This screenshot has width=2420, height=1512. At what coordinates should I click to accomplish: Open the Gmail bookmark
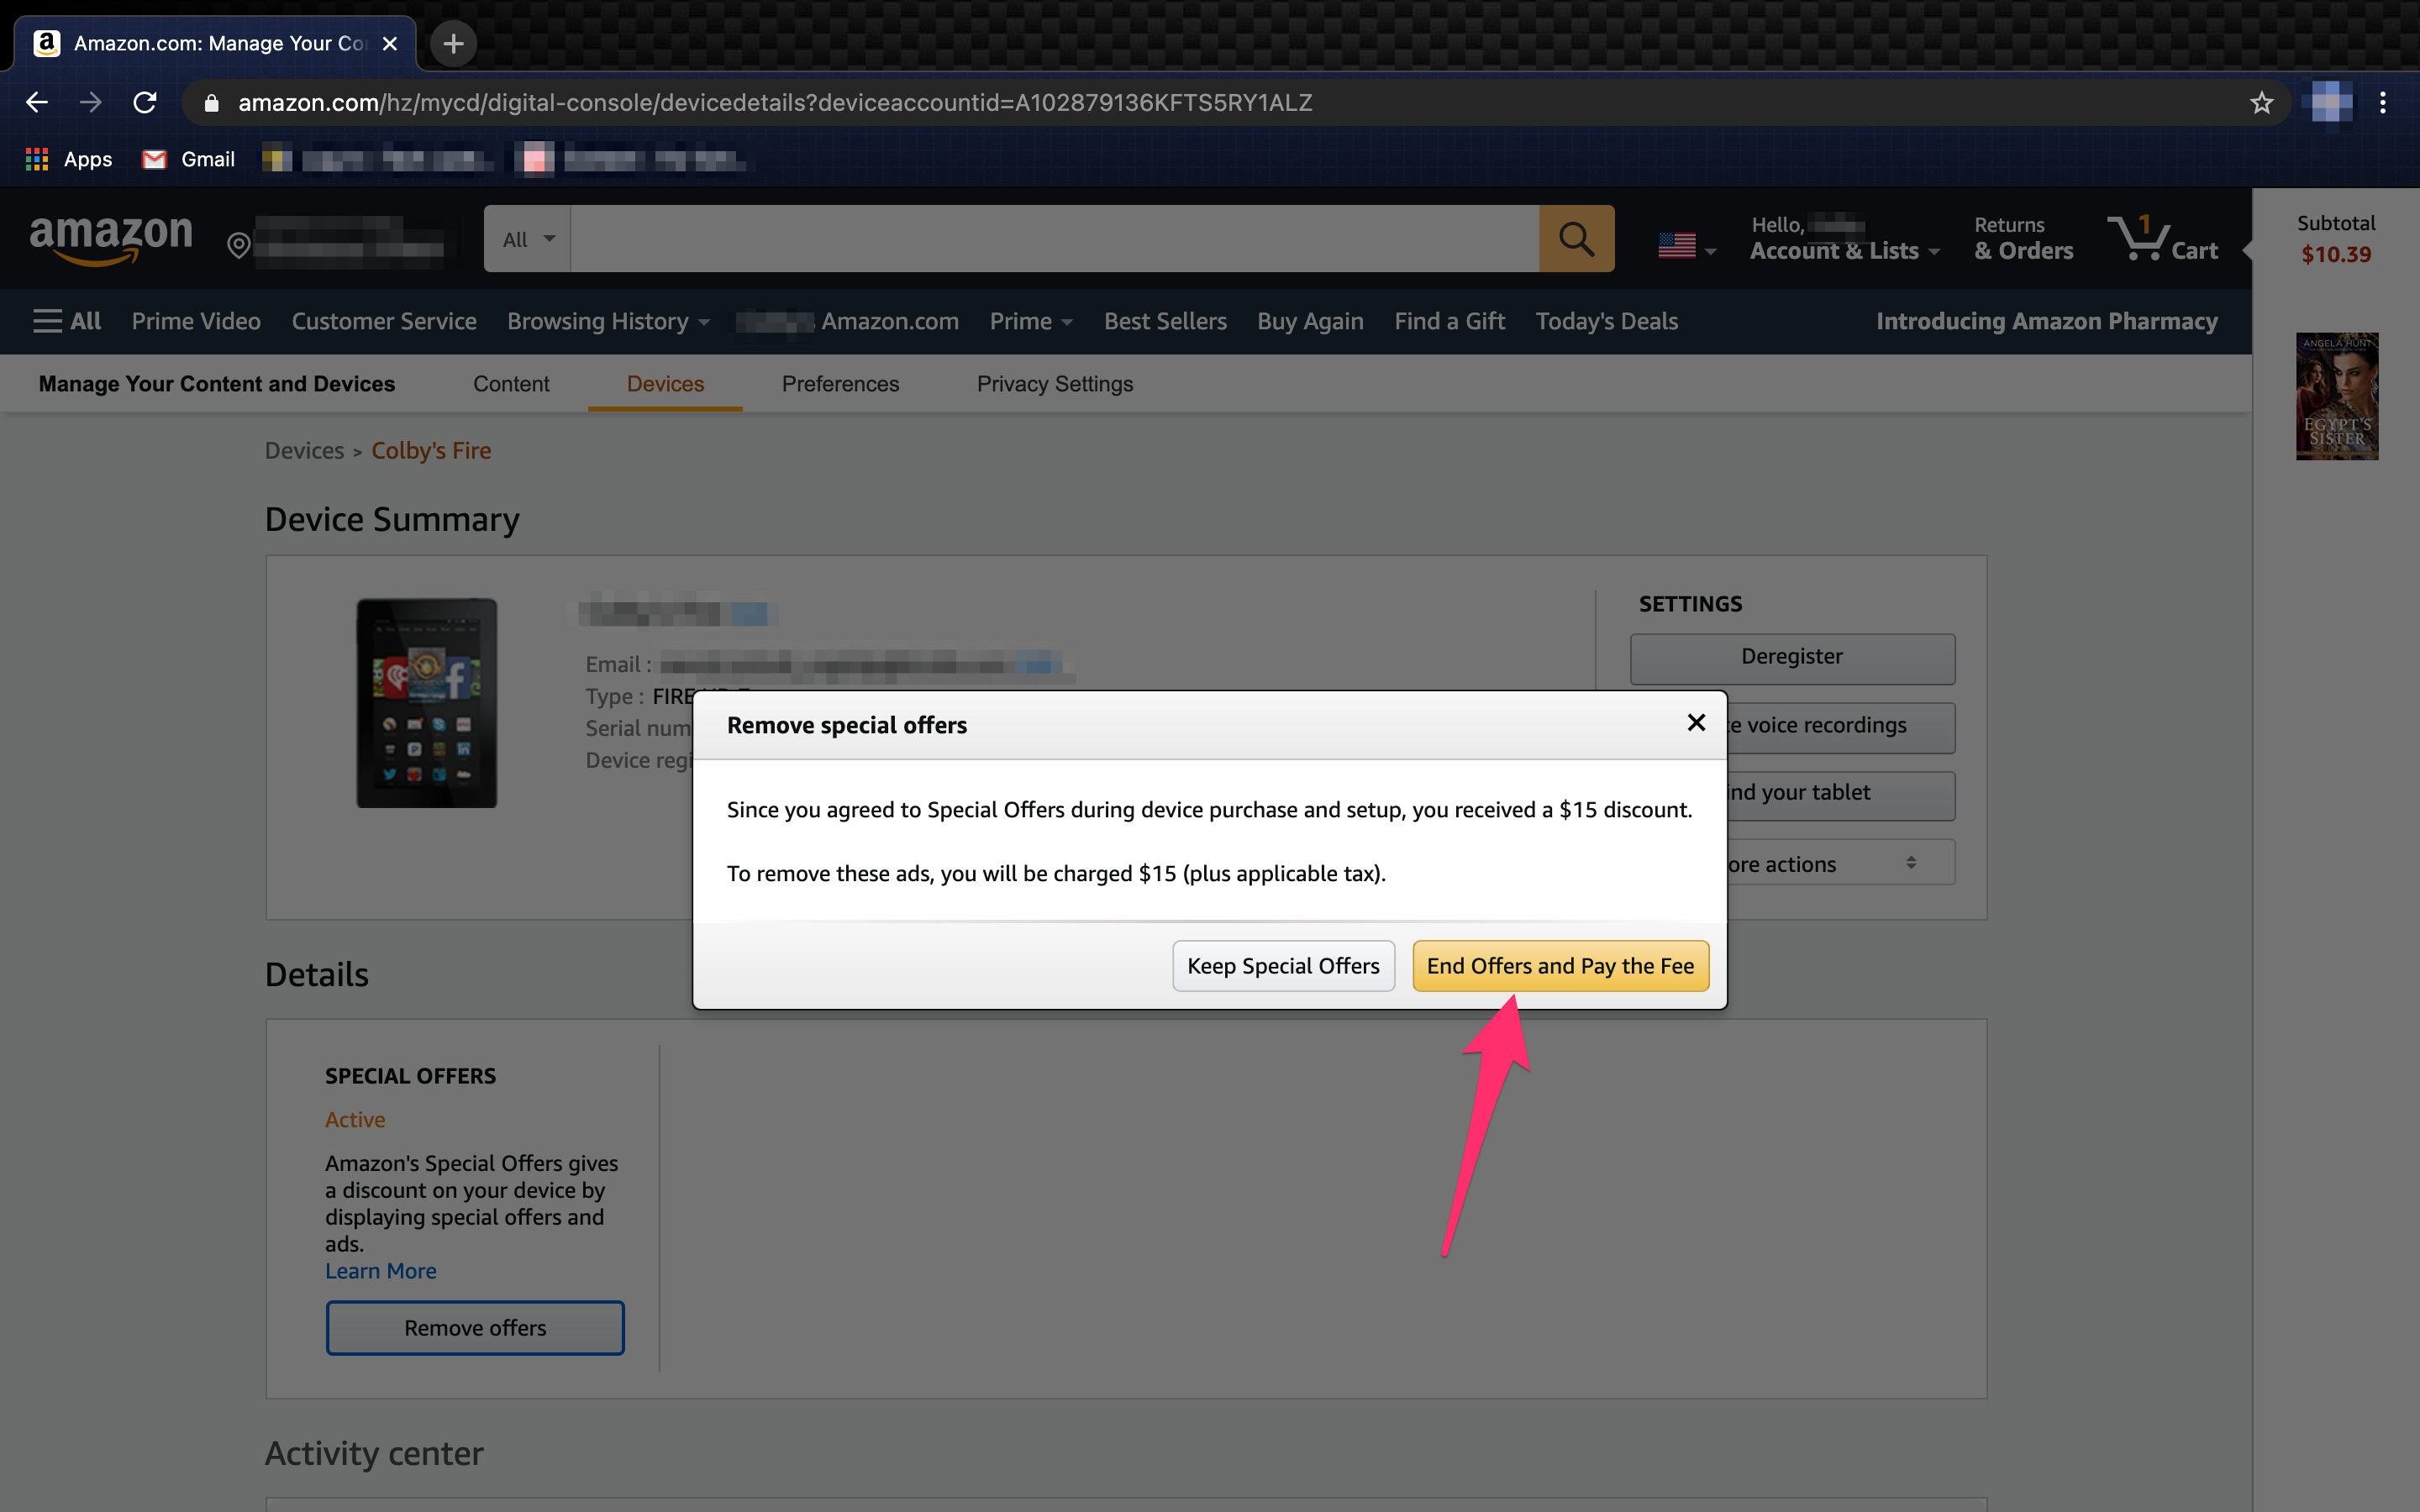pos(189,159)
